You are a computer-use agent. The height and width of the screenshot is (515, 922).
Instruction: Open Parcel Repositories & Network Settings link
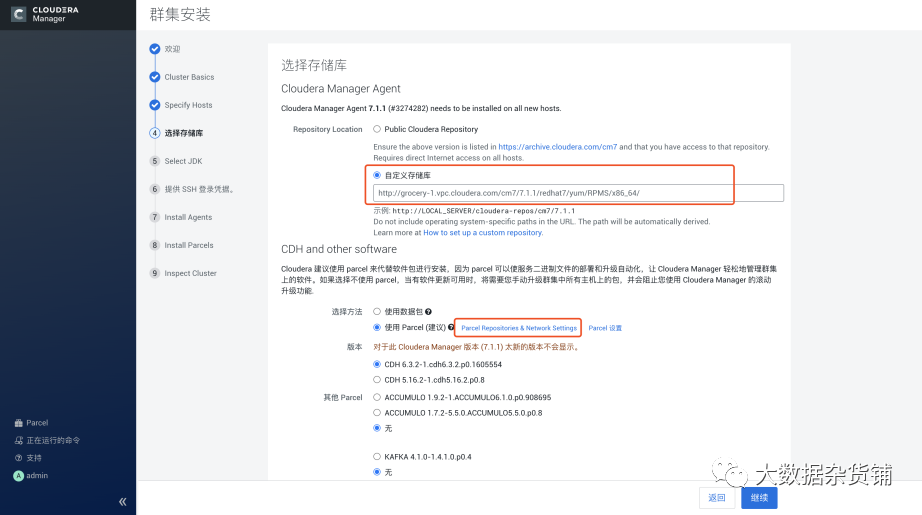coord(519,328)
